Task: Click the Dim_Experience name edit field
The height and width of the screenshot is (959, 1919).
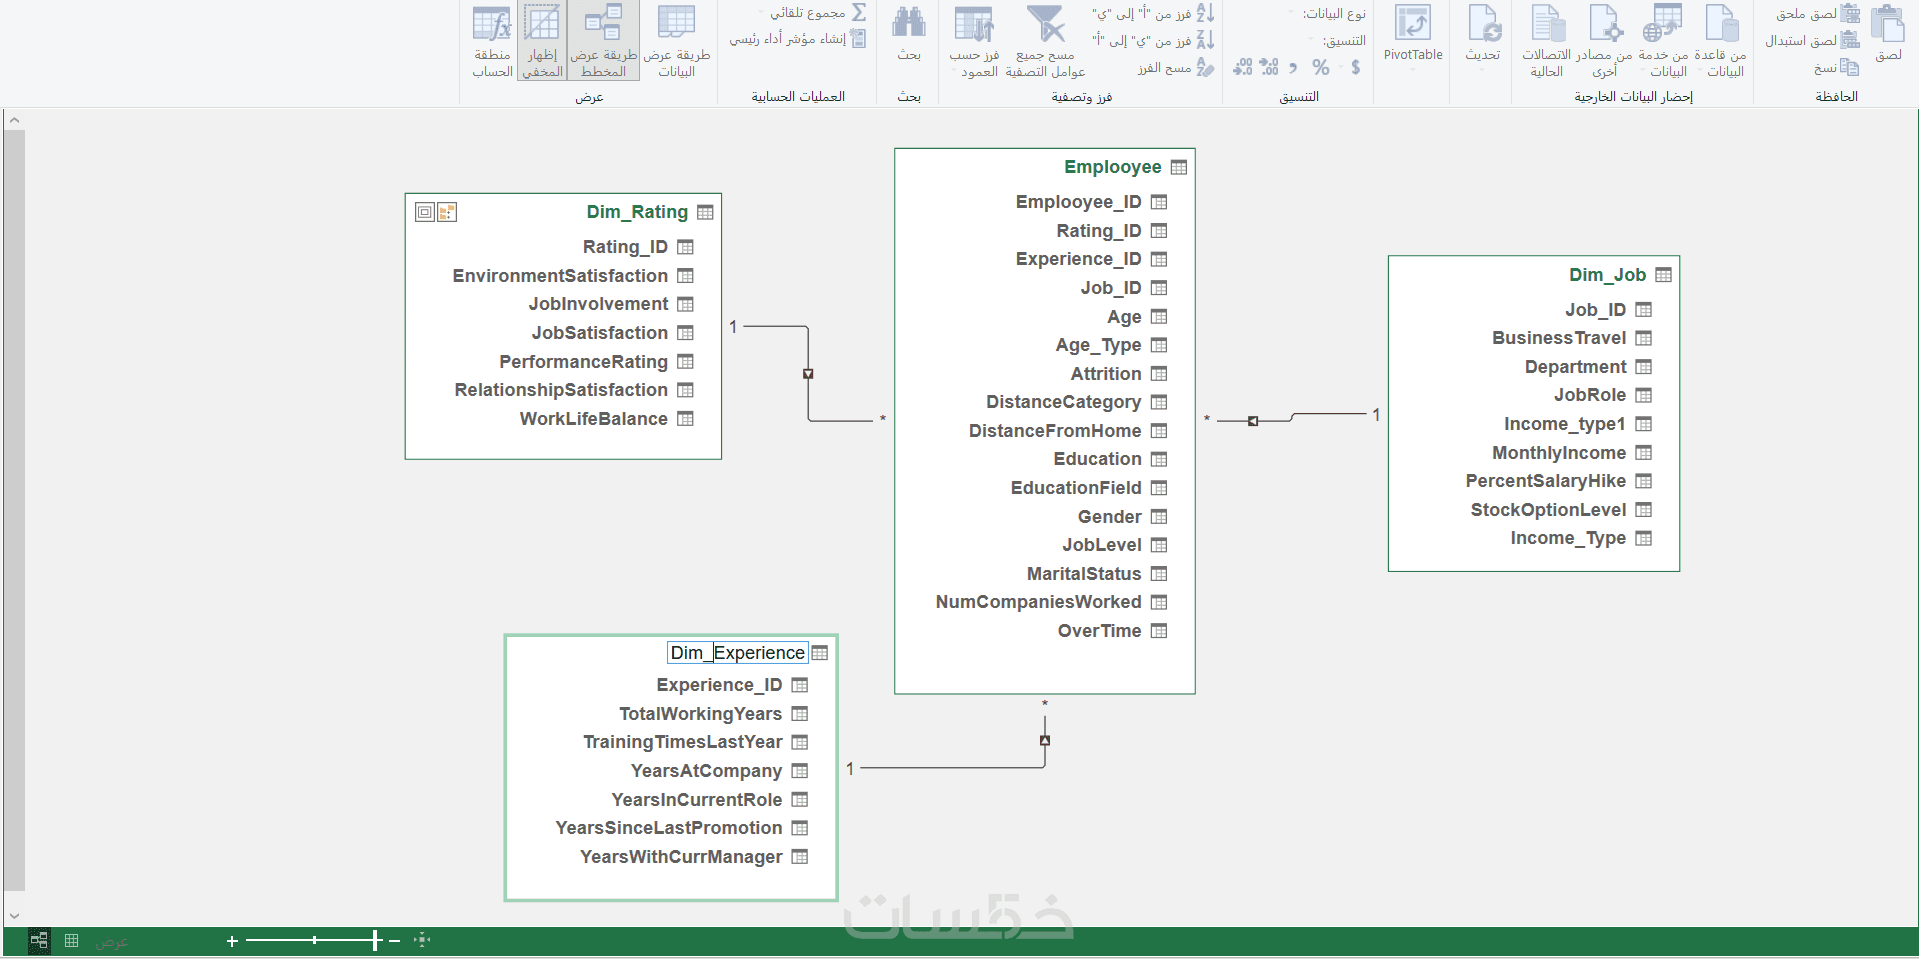Action: coord(737,653)
